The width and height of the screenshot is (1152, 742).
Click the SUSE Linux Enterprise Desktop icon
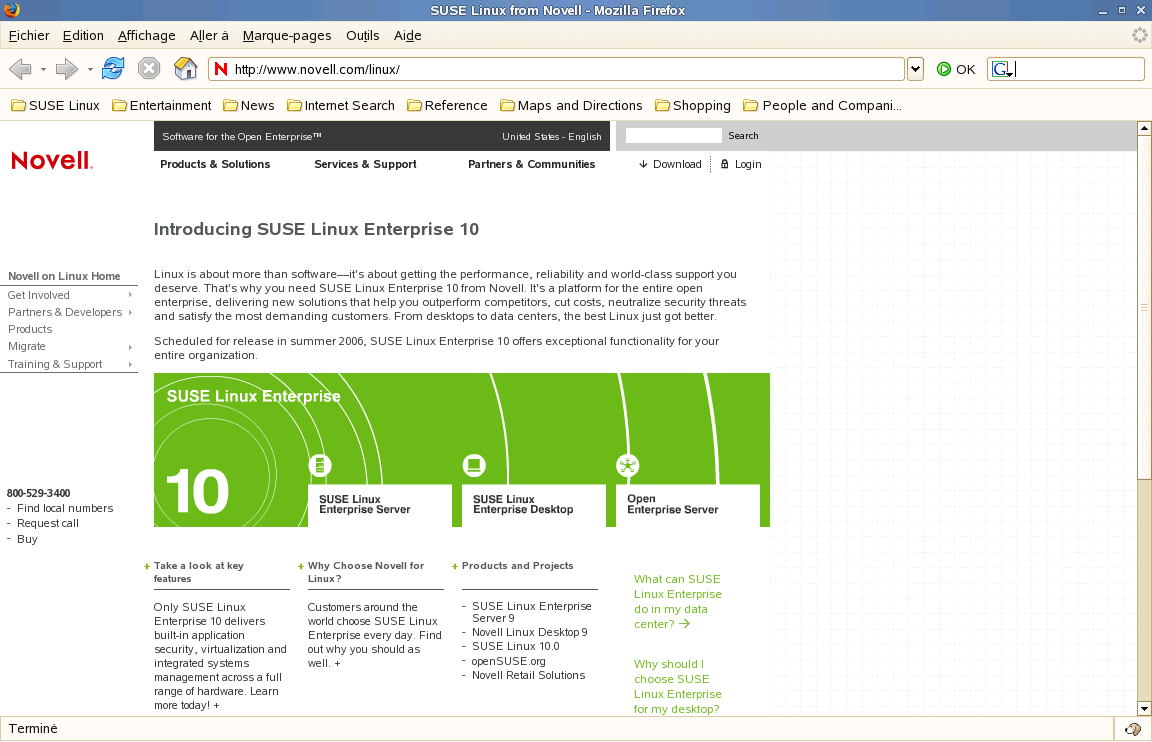point(474,465)
